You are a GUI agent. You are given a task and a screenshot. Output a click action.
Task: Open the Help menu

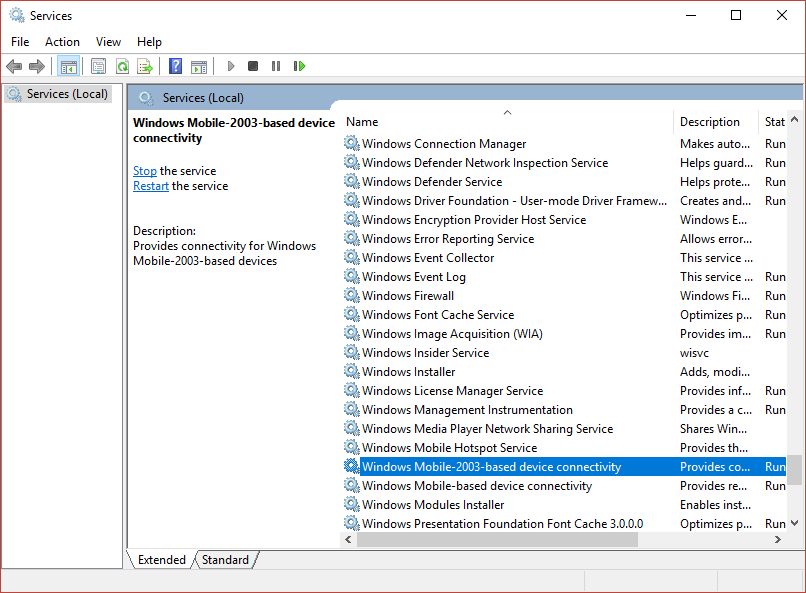[x=149, y=42]
